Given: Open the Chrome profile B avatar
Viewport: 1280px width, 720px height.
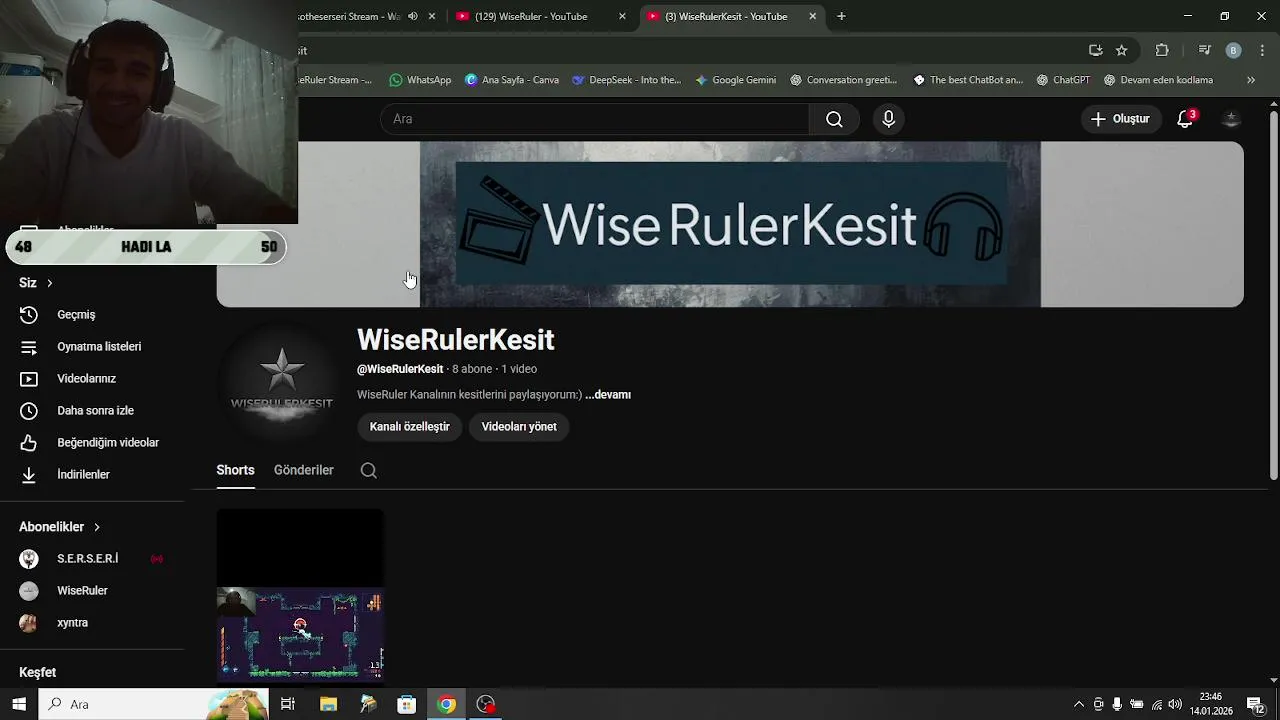Looking at the screenshot, I should (x=1233, y=51).
